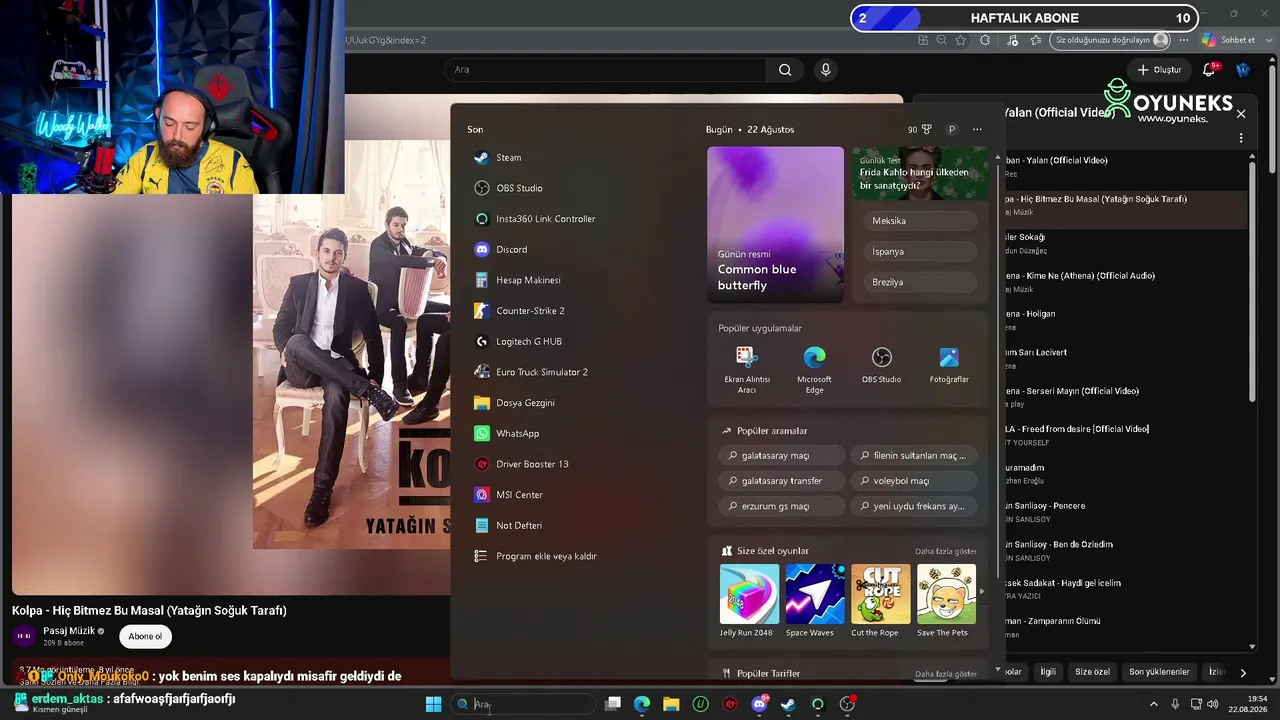Screen dimensions: 1280x720
Task: Search erzurum gs maçı popular query
Action: (782, 507)
